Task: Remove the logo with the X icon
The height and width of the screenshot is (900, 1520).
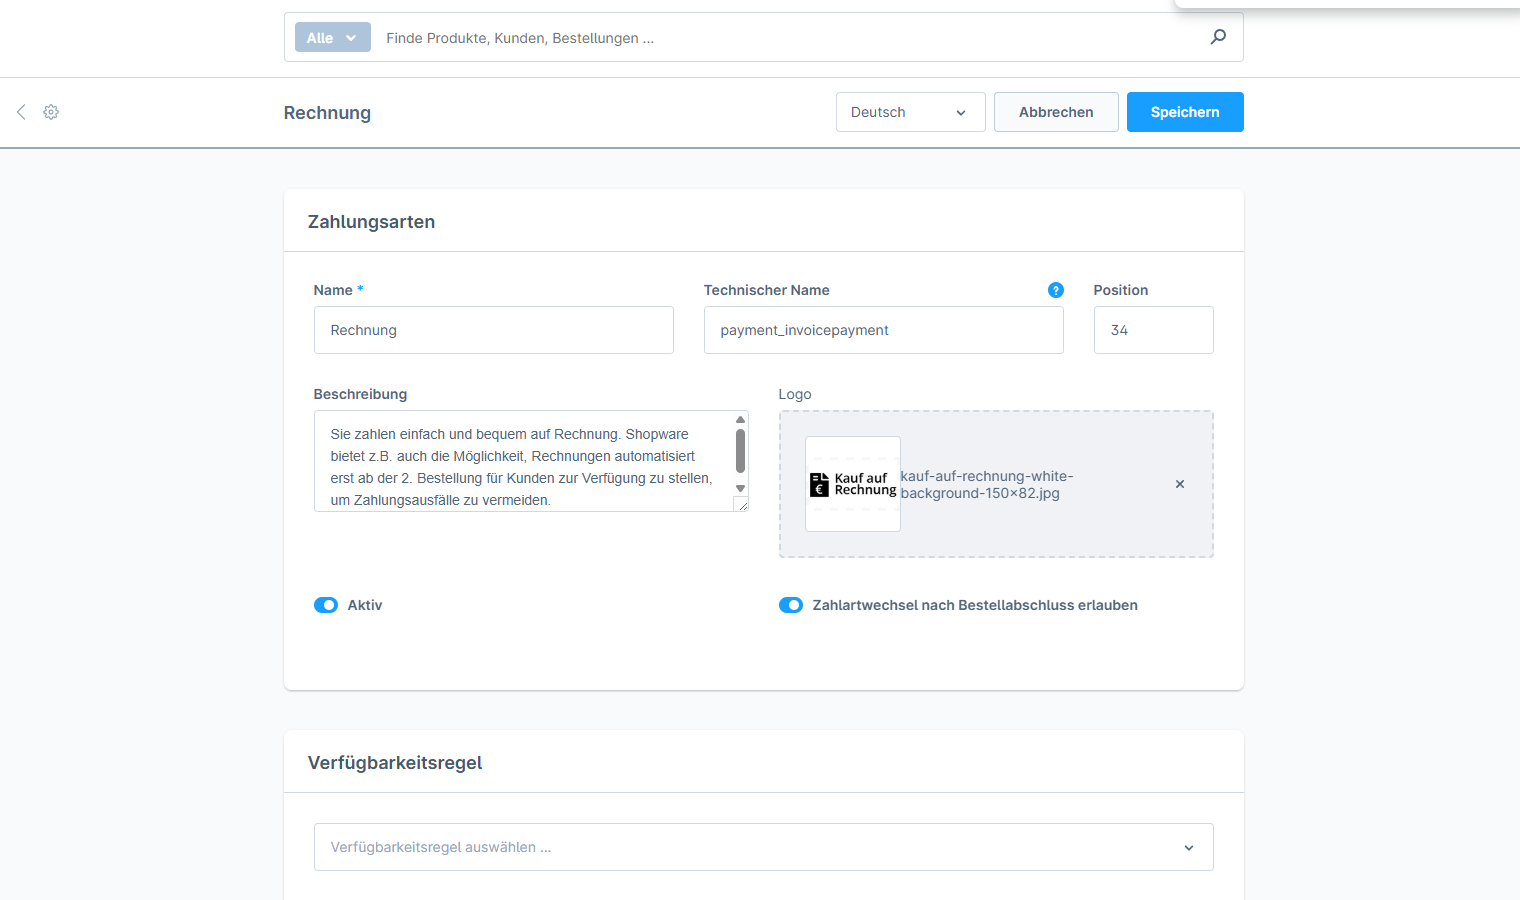Action: (1180, 484)
